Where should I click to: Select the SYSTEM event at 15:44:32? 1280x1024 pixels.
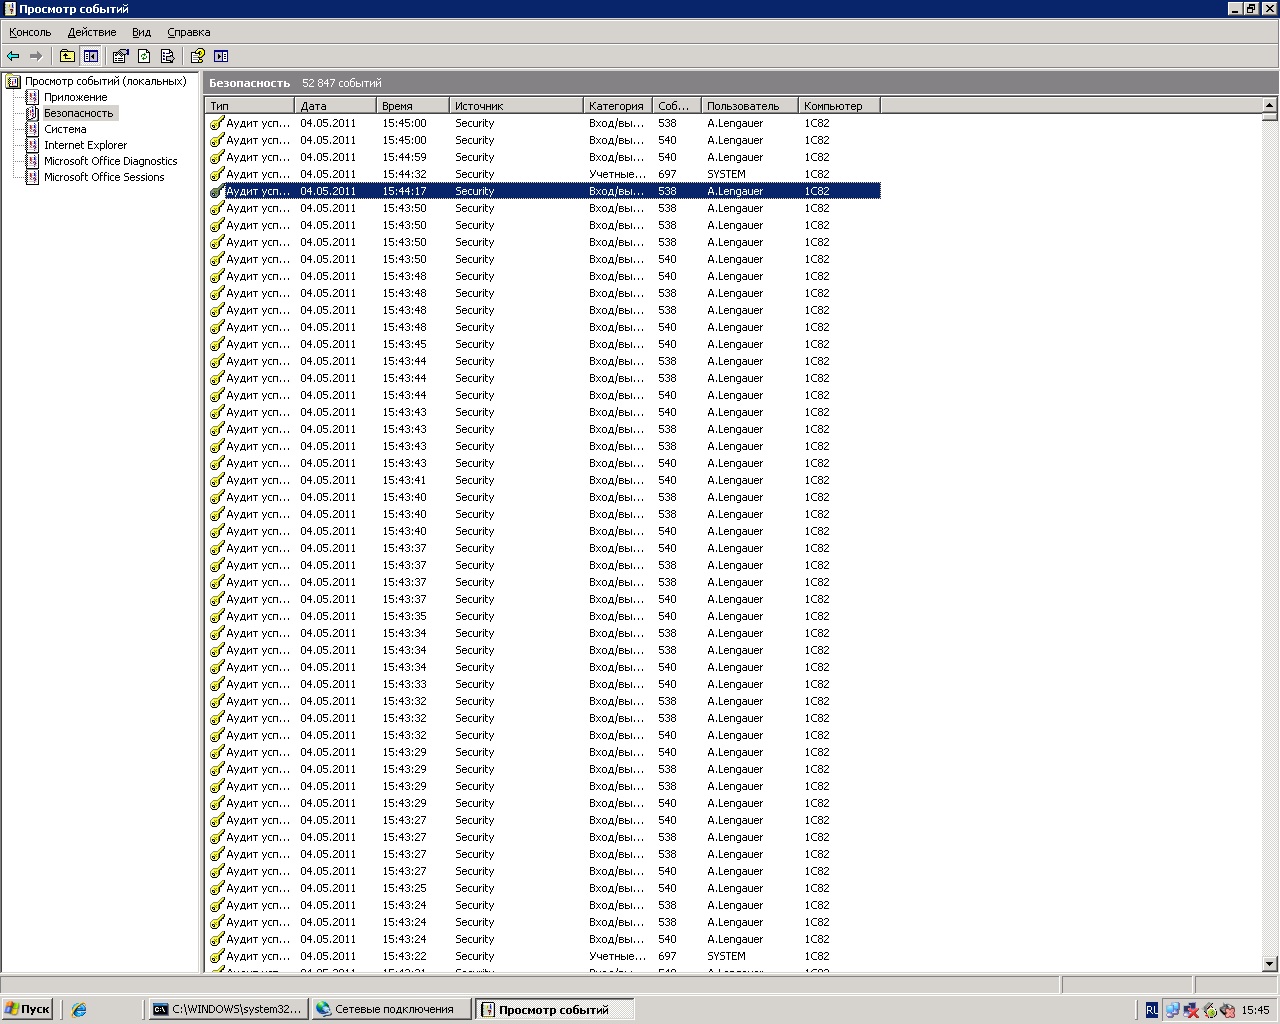pyautogui.click(x=543, y=174)
